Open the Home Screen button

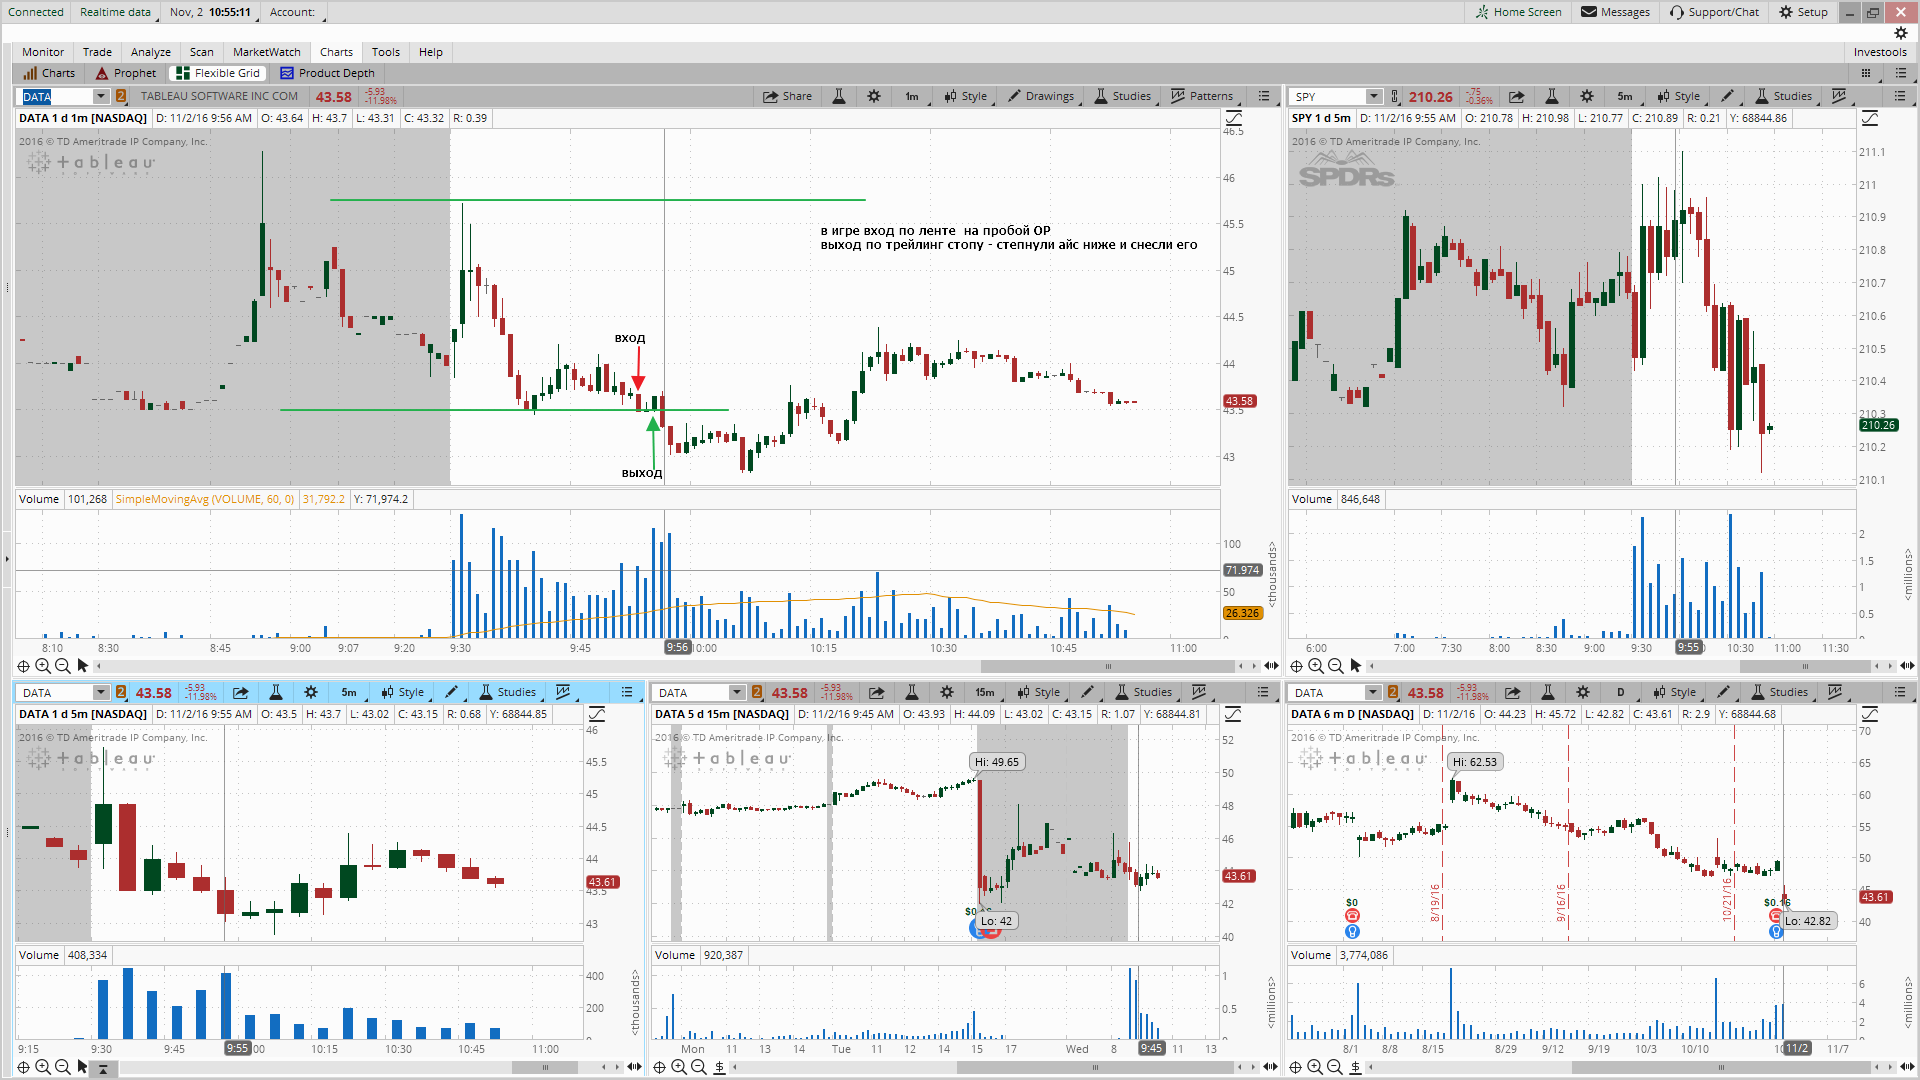[1518, 12]
